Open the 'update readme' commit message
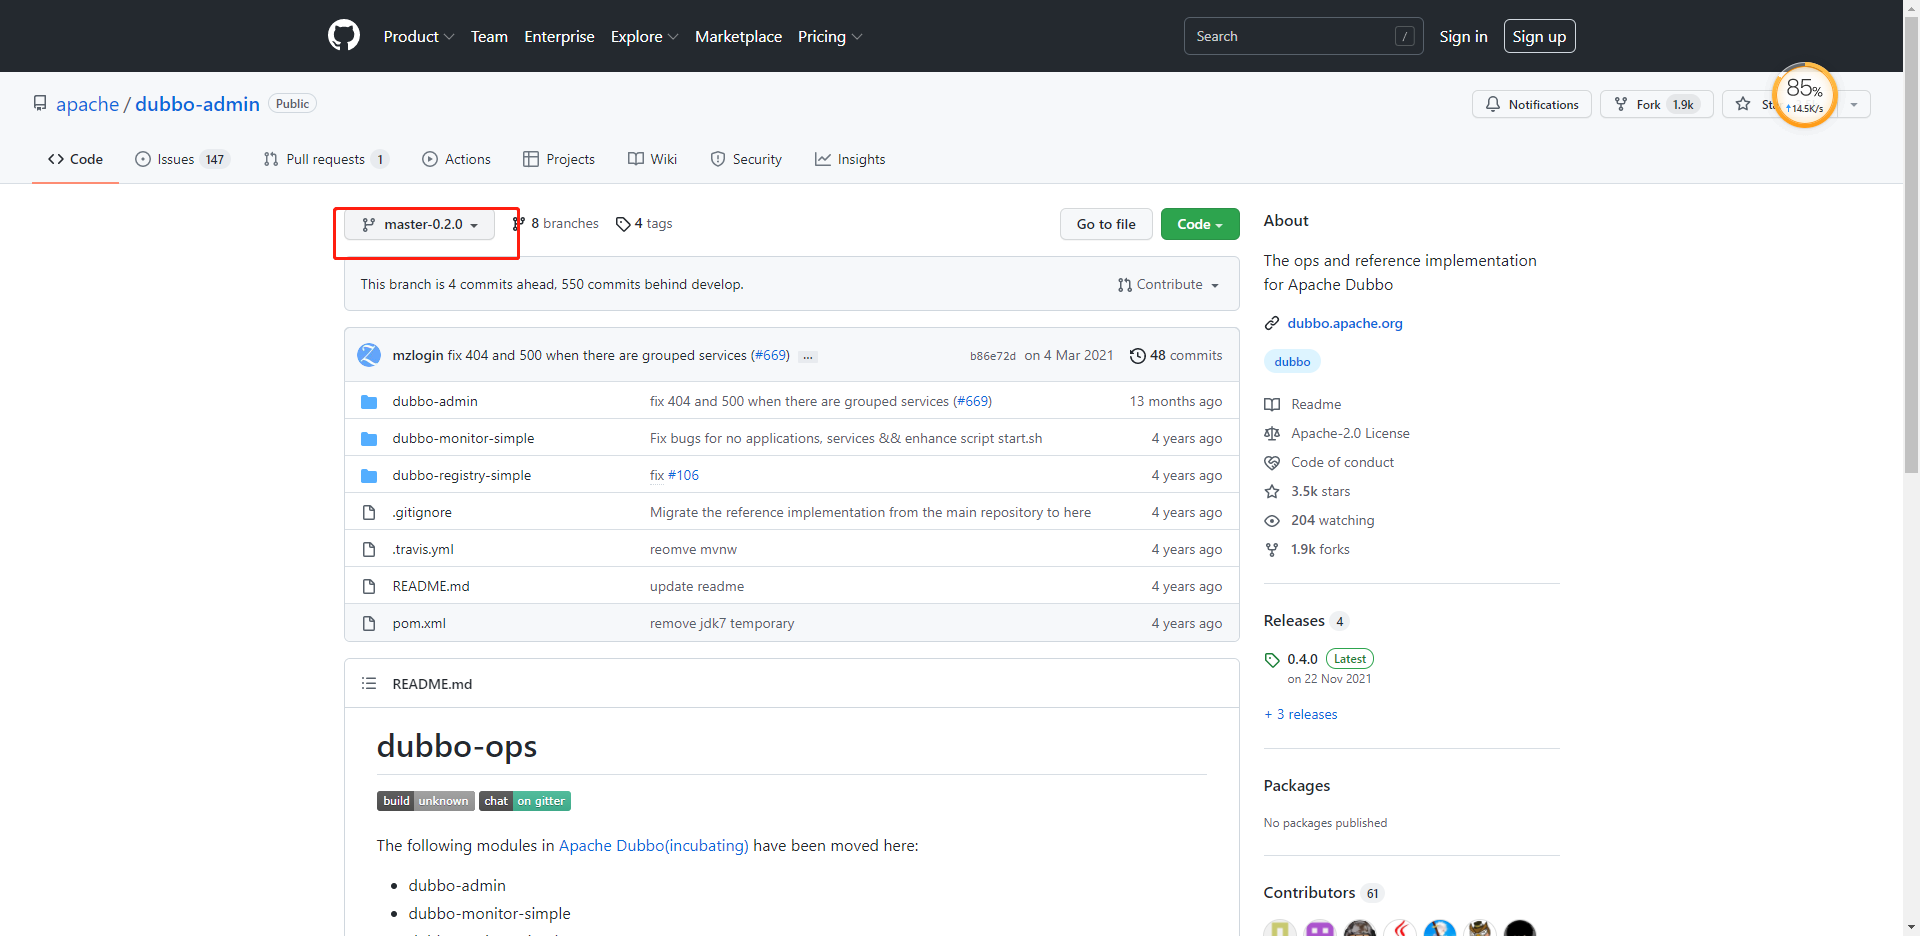Image resolution: width=1920 pixels, height=936 pixels. (x=697, y=586)
